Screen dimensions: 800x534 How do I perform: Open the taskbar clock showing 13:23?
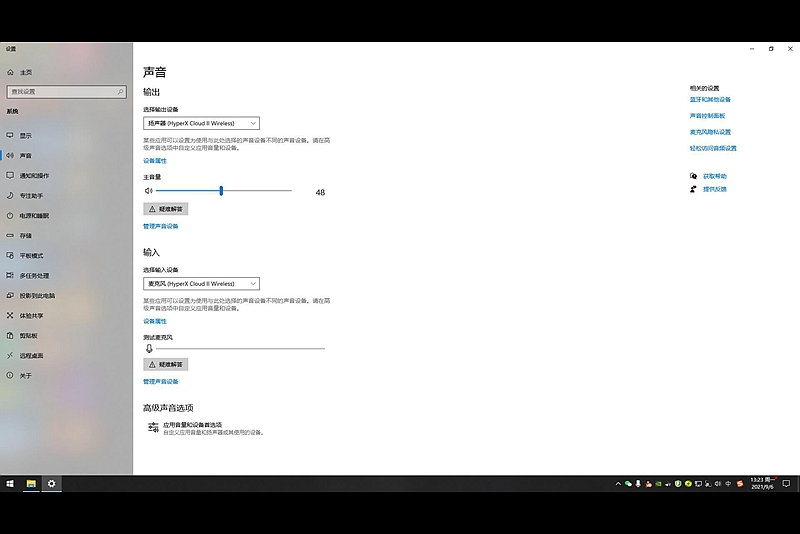pos(763,484)
